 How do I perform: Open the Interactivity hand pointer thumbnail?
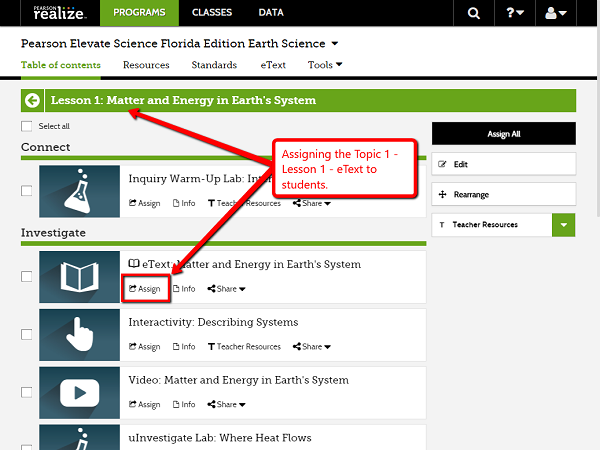pos(79,334)
